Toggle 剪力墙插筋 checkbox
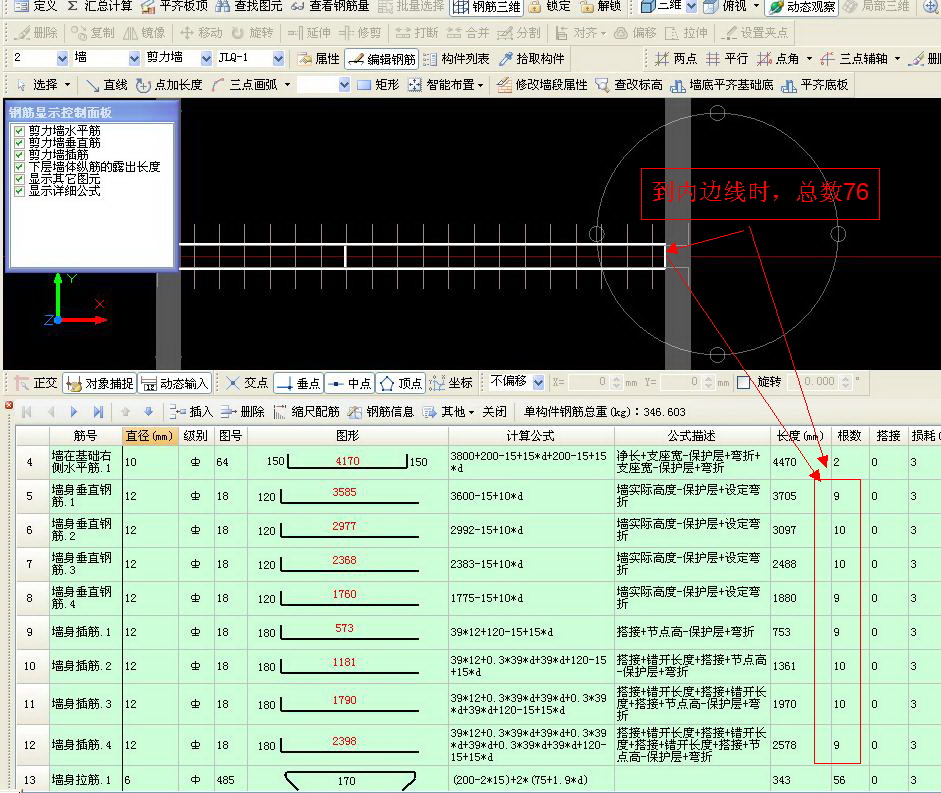Screen dimensions: 941x793 click(19, 155)
